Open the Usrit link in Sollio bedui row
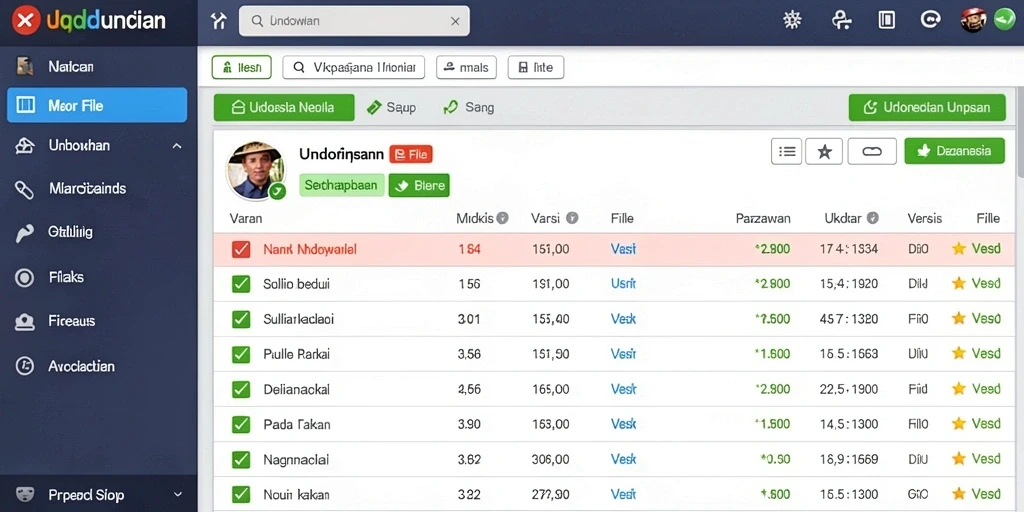This screenshot has width=1024, height=512. [x=624, y=283]
